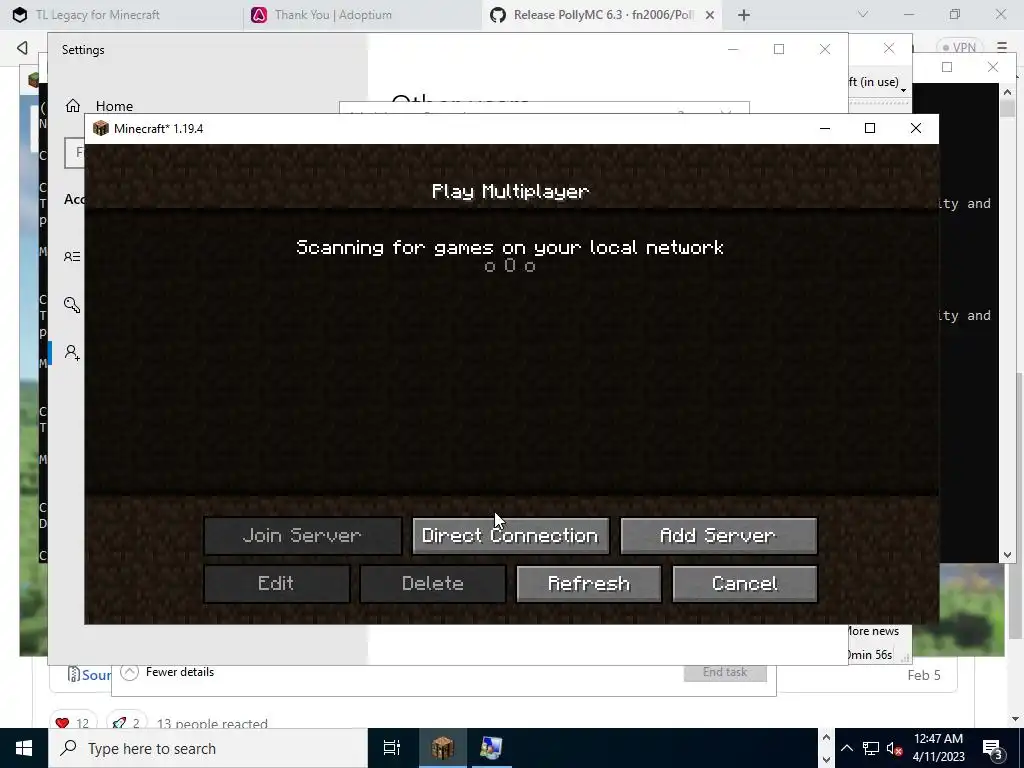Select the Minecraft taskbar icon
The height and width of the screenshot is (768, 1024).
[442, 748]
